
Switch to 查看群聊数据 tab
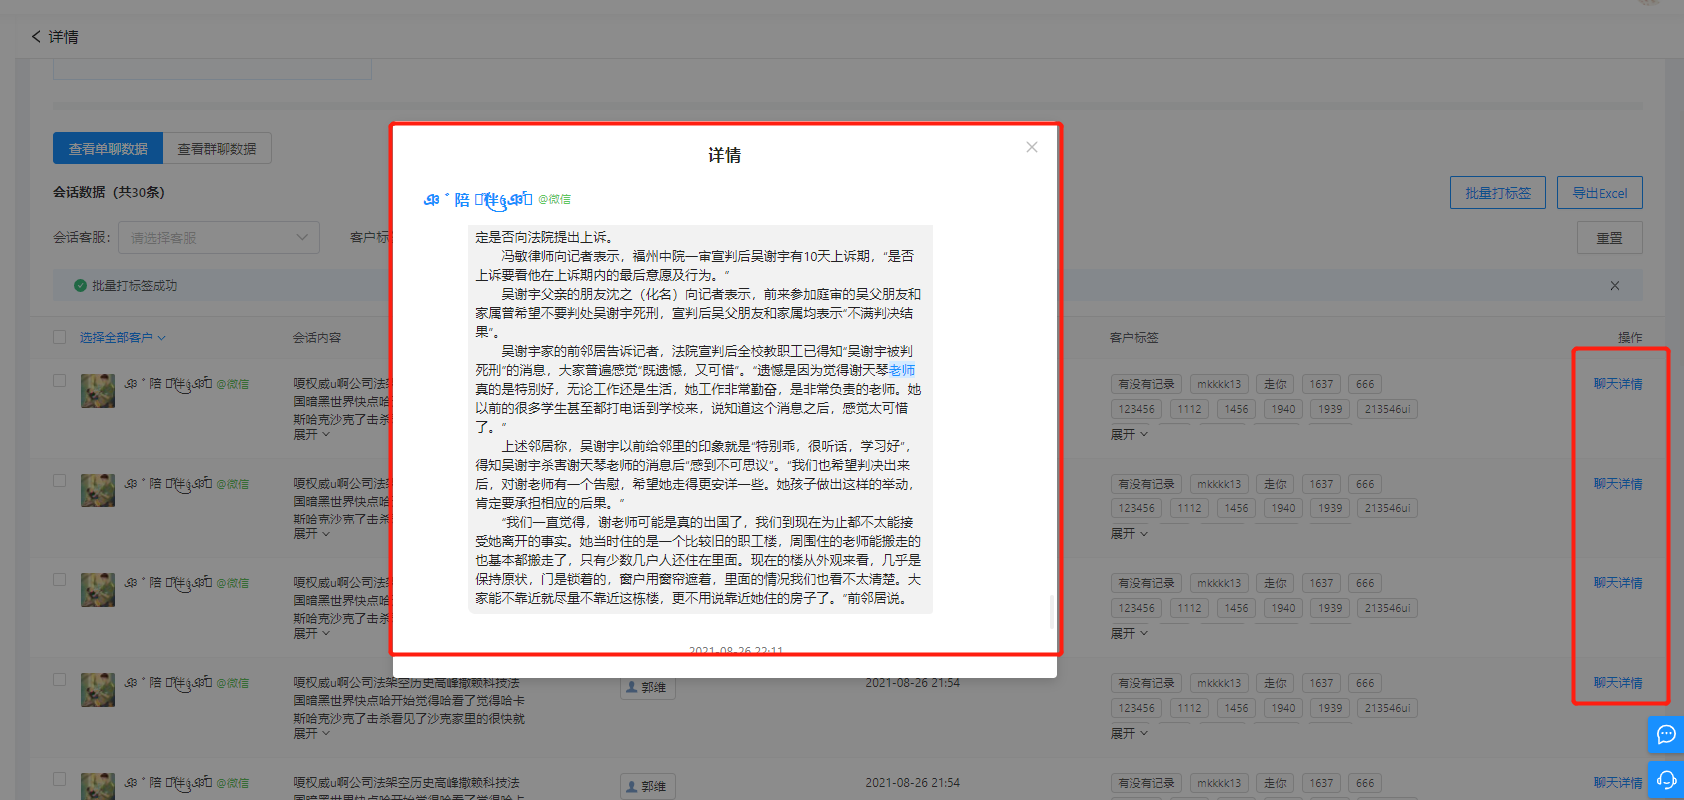[217, 149]
